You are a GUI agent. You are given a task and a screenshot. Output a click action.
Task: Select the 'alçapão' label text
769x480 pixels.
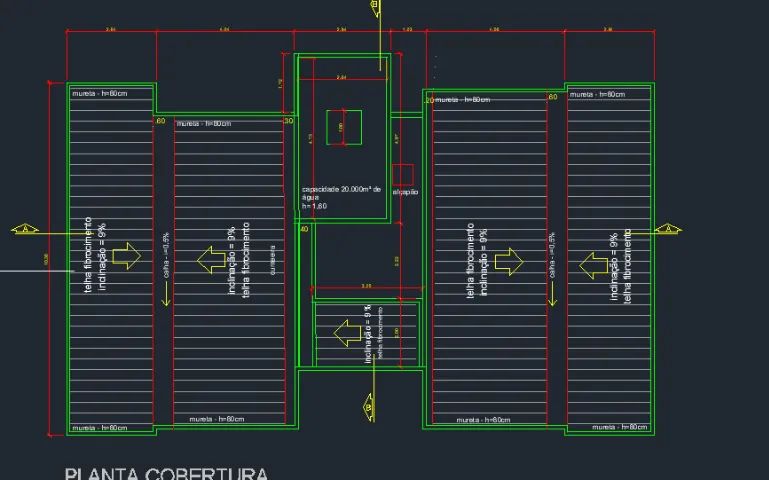point(405,192)
